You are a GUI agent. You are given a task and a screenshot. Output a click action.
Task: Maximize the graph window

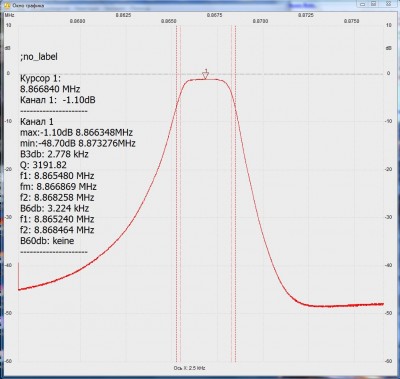pos(374,4)
